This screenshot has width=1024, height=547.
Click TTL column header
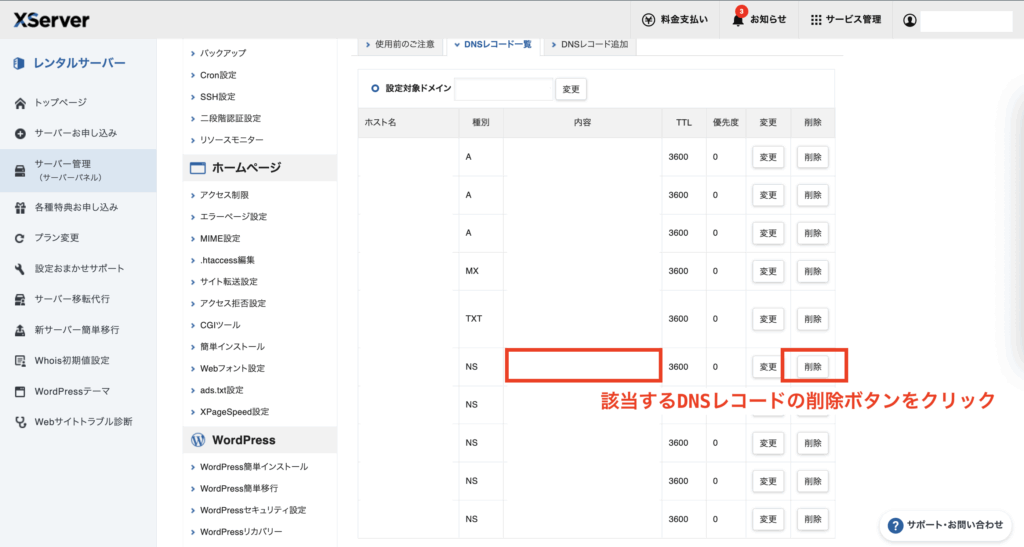click(684, 123)
